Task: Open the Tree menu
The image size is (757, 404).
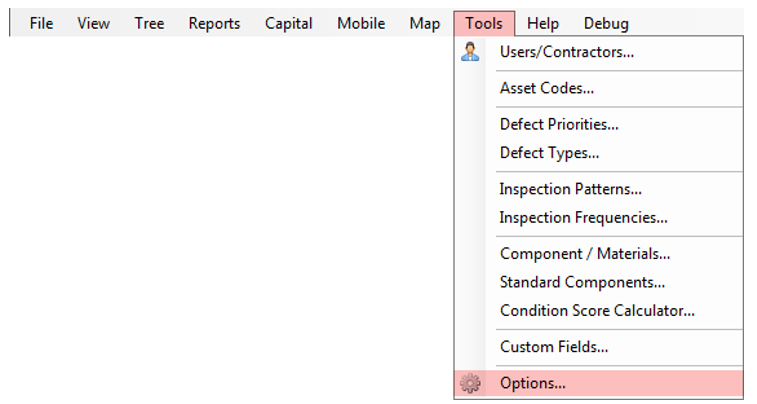Action: tap(149, 23)
